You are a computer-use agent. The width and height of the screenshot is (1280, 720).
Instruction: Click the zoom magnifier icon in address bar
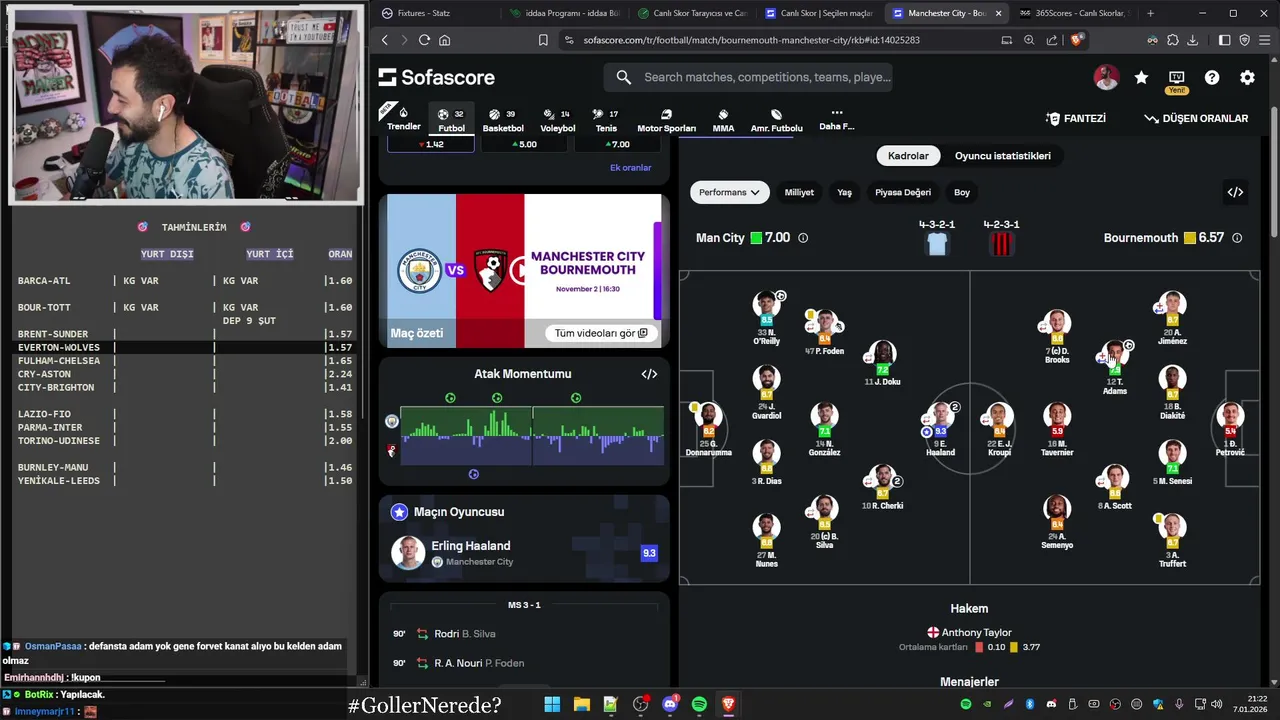1029,40
